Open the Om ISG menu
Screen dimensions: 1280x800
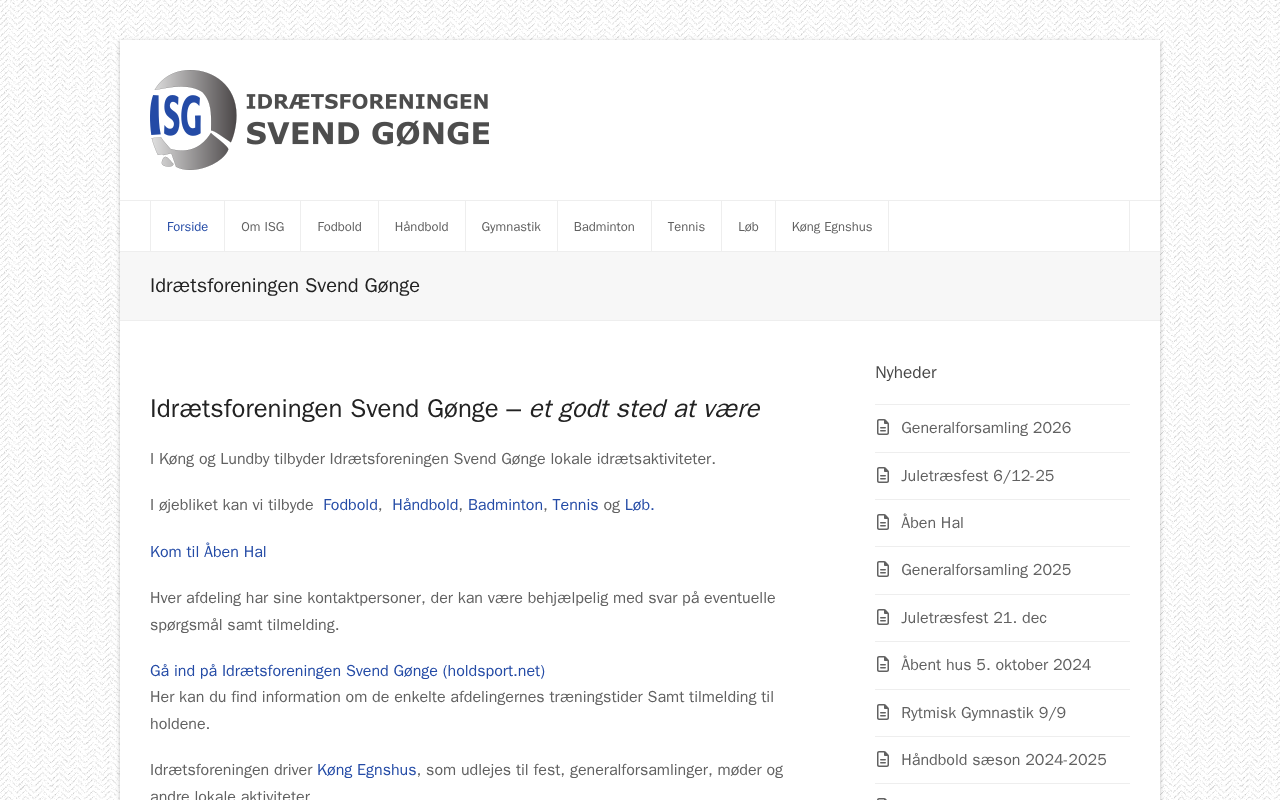click(x=262, y=227)
